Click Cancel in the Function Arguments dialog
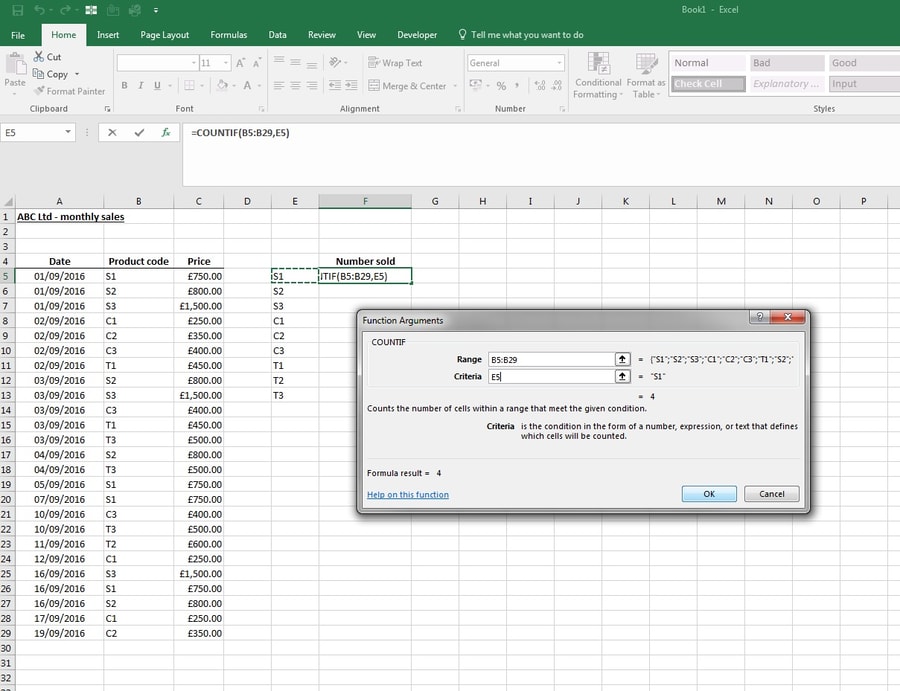 771,494
